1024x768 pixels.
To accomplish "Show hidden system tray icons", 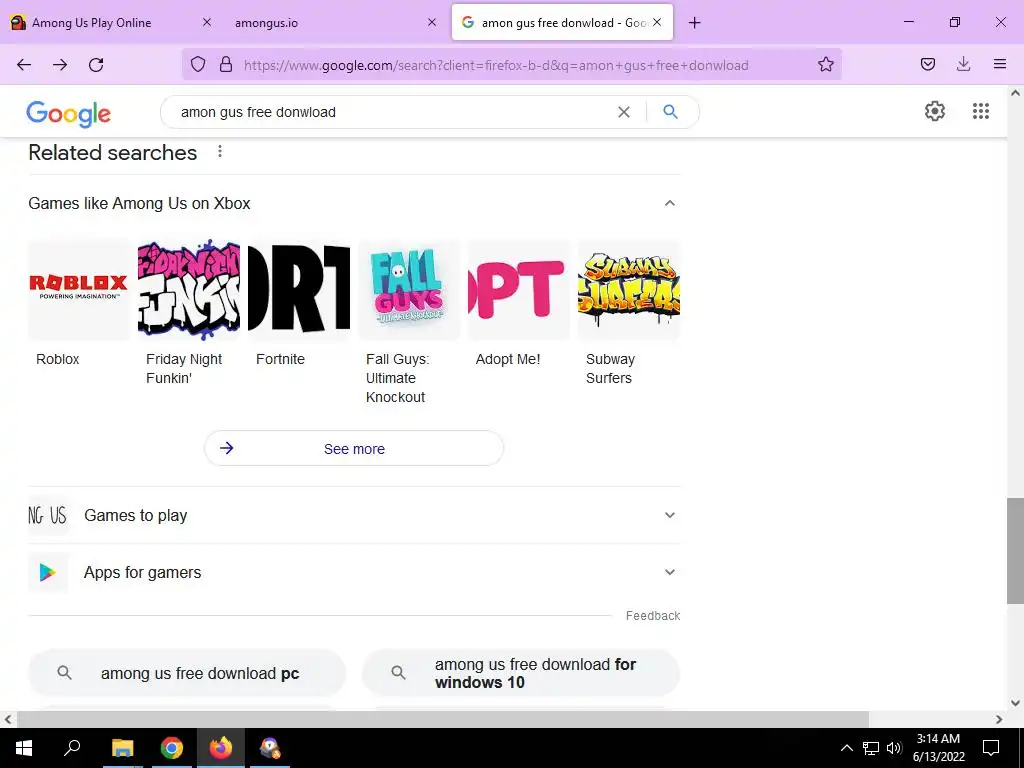I will [x=846, y=748].
